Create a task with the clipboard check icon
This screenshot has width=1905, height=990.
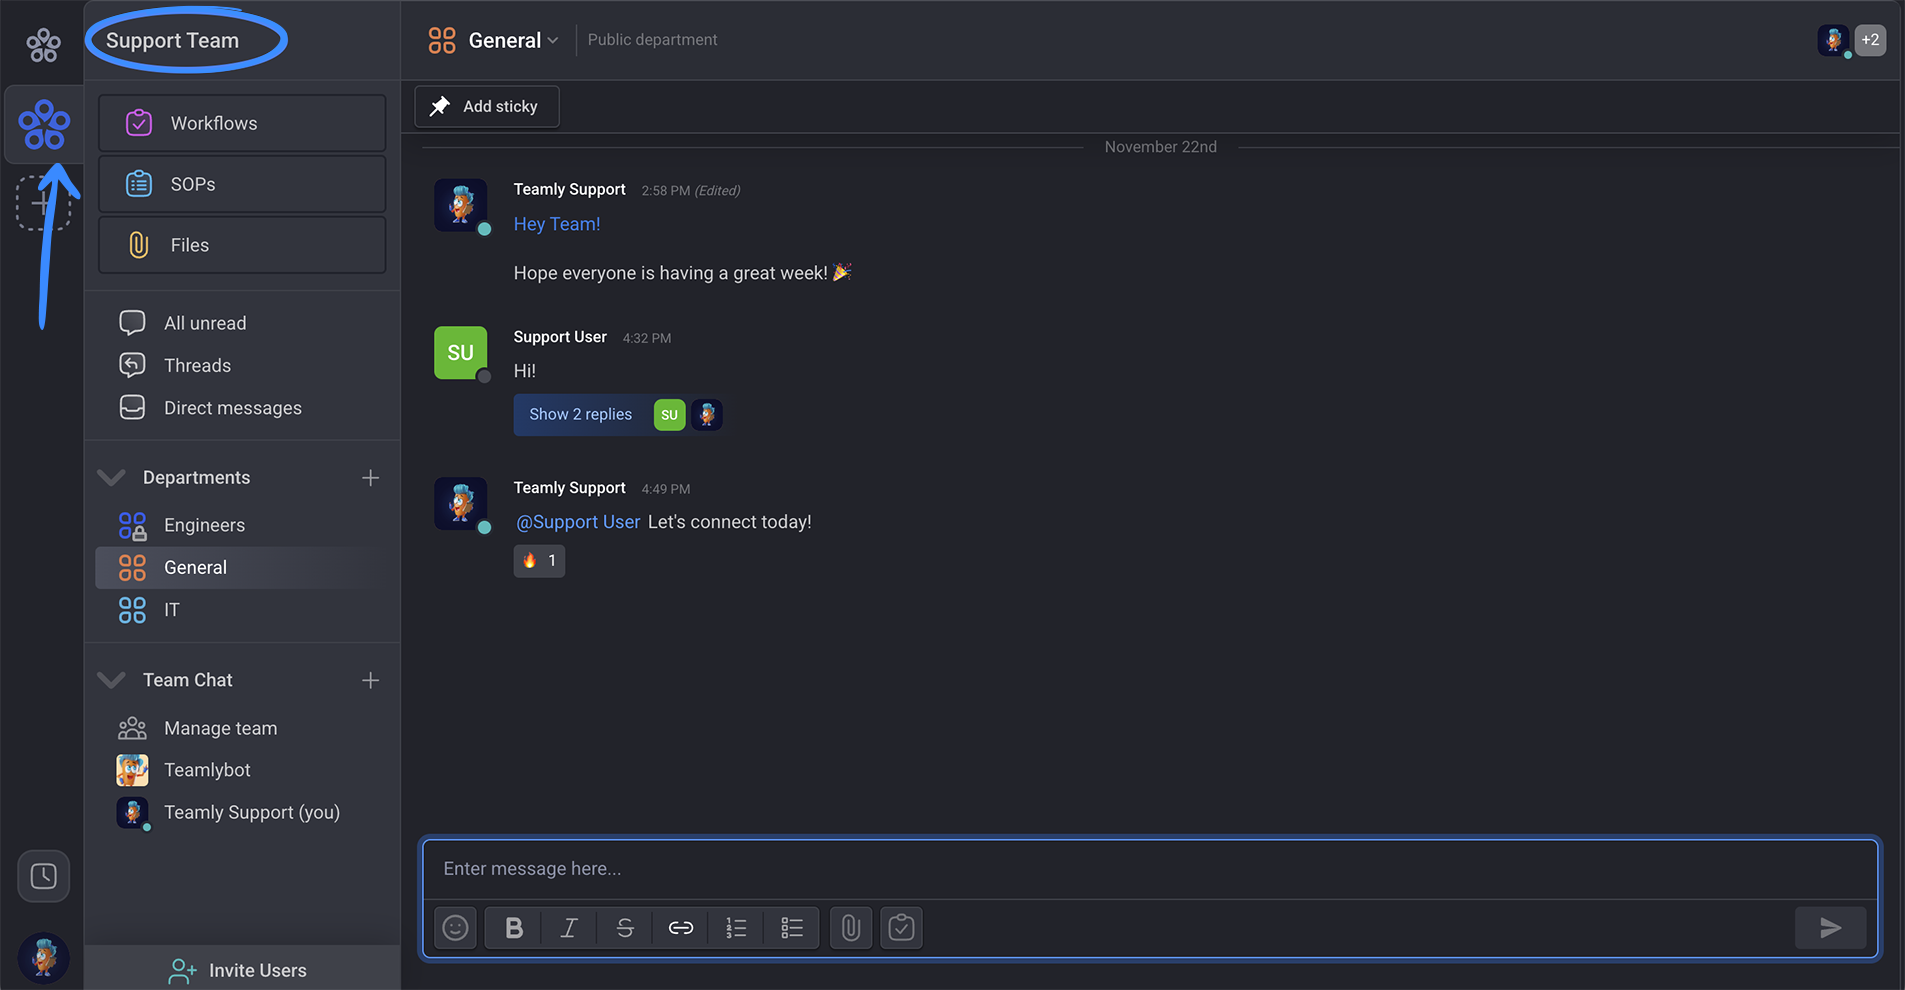click(x=901, y=928)
